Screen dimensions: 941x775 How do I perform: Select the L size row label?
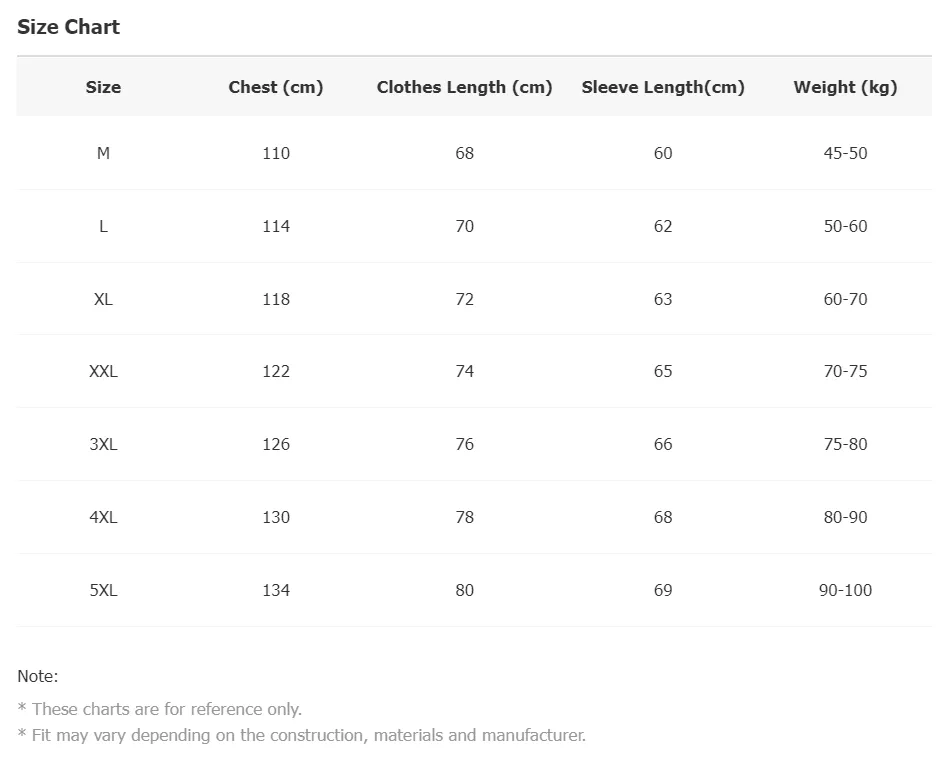point(103,226)
